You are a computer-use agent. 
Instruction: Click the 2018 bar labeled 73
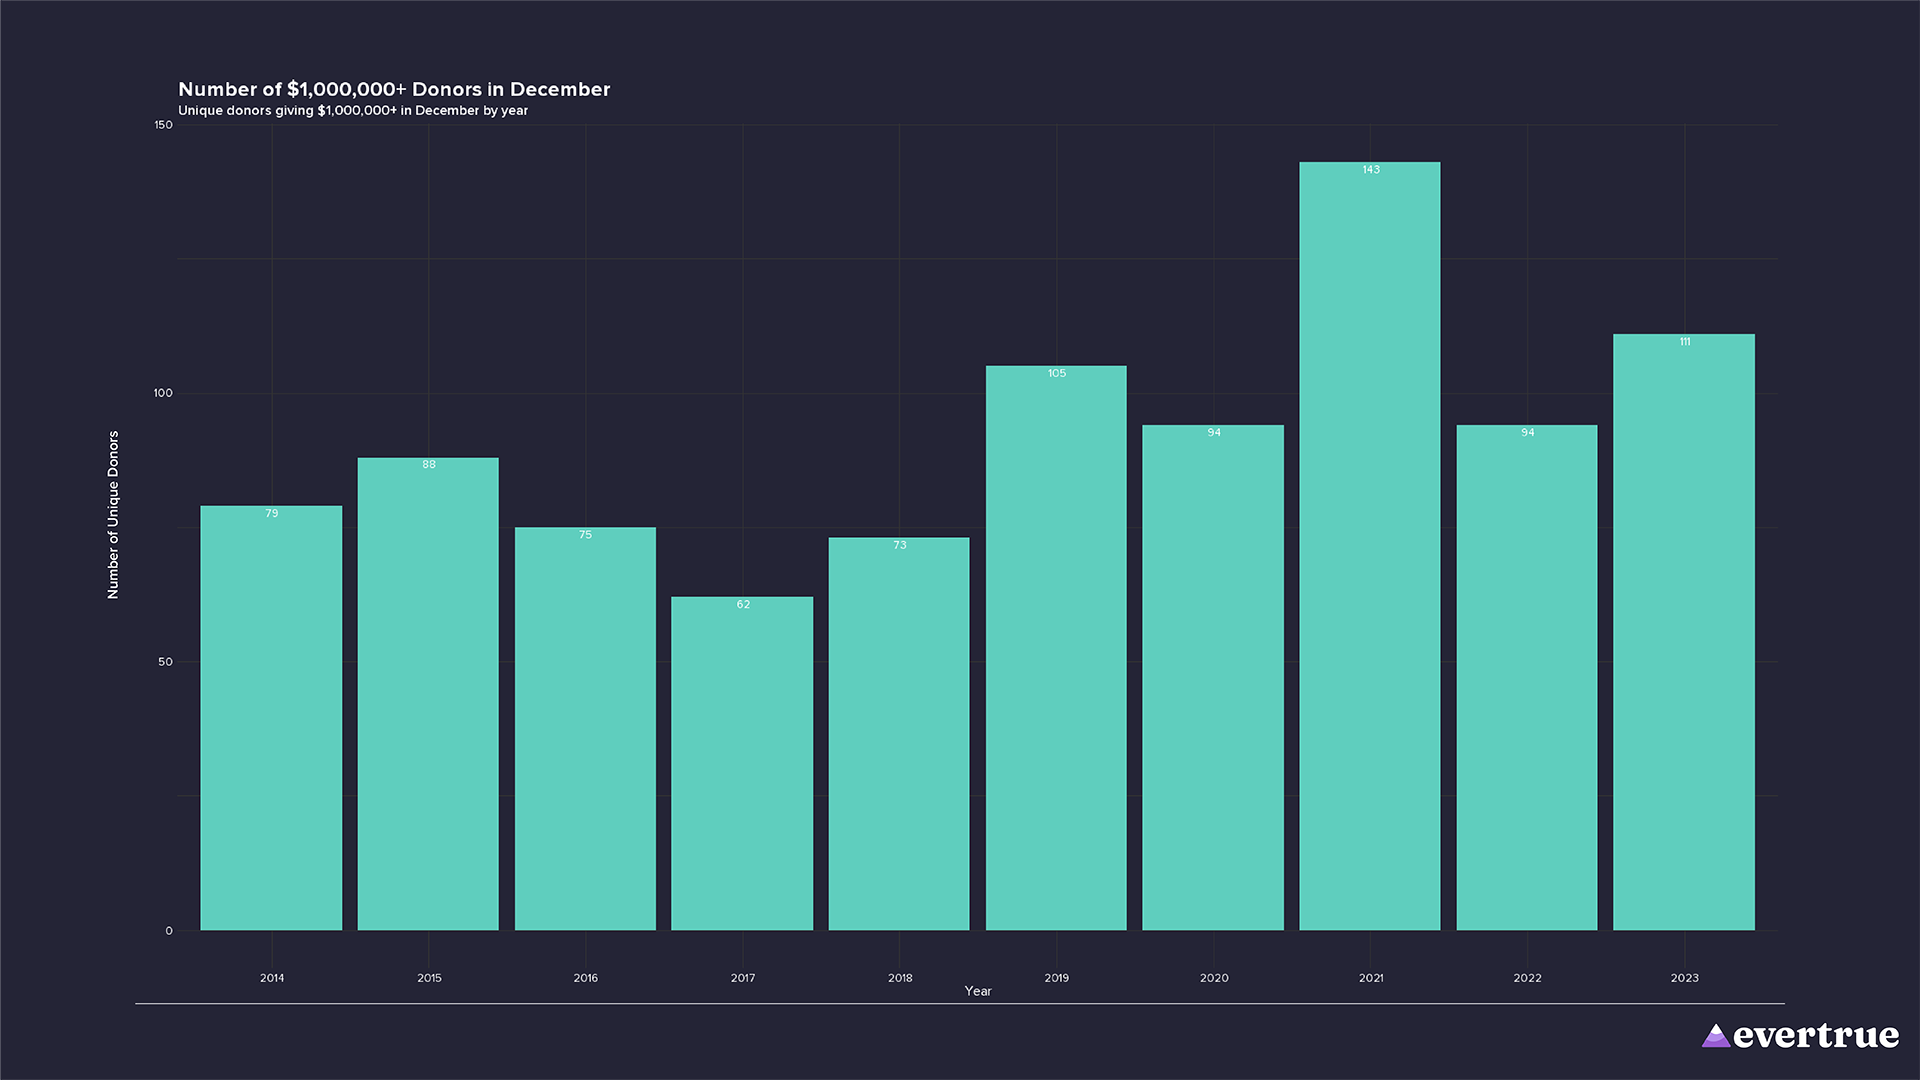pyautogui.click(x=899, y=735)
